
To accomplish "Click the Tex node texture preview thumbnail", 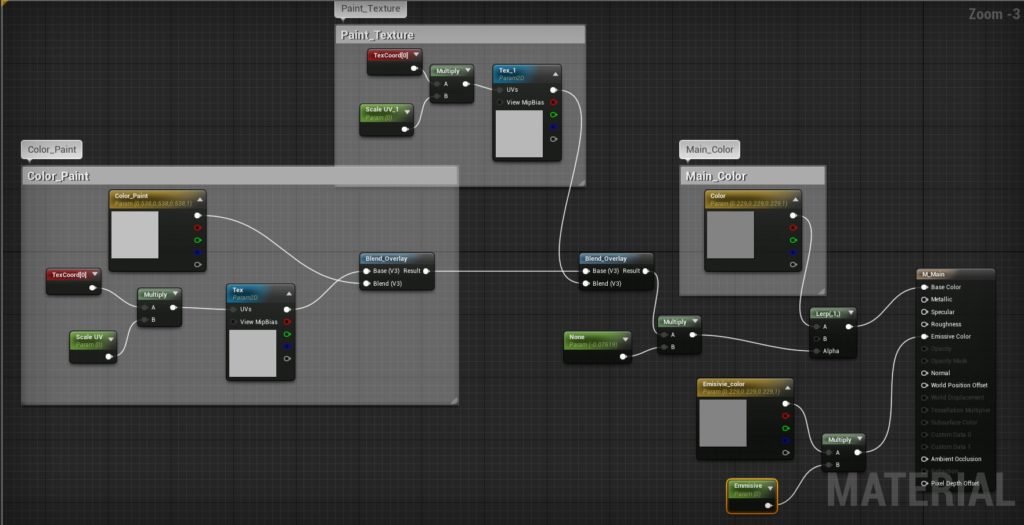I will [252, 353].
